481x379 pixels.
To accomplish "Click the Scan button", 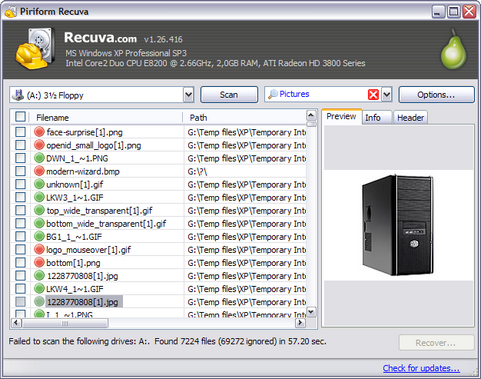I will coord(229,95).
